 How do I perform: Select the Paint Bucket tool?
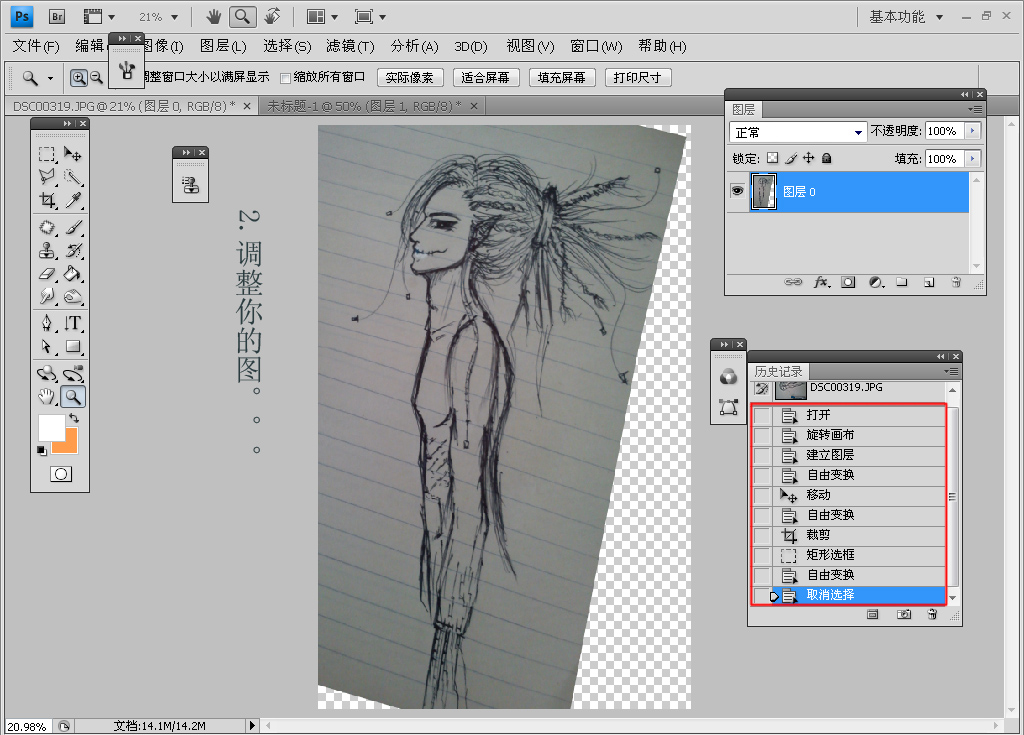tap(73, 274)
